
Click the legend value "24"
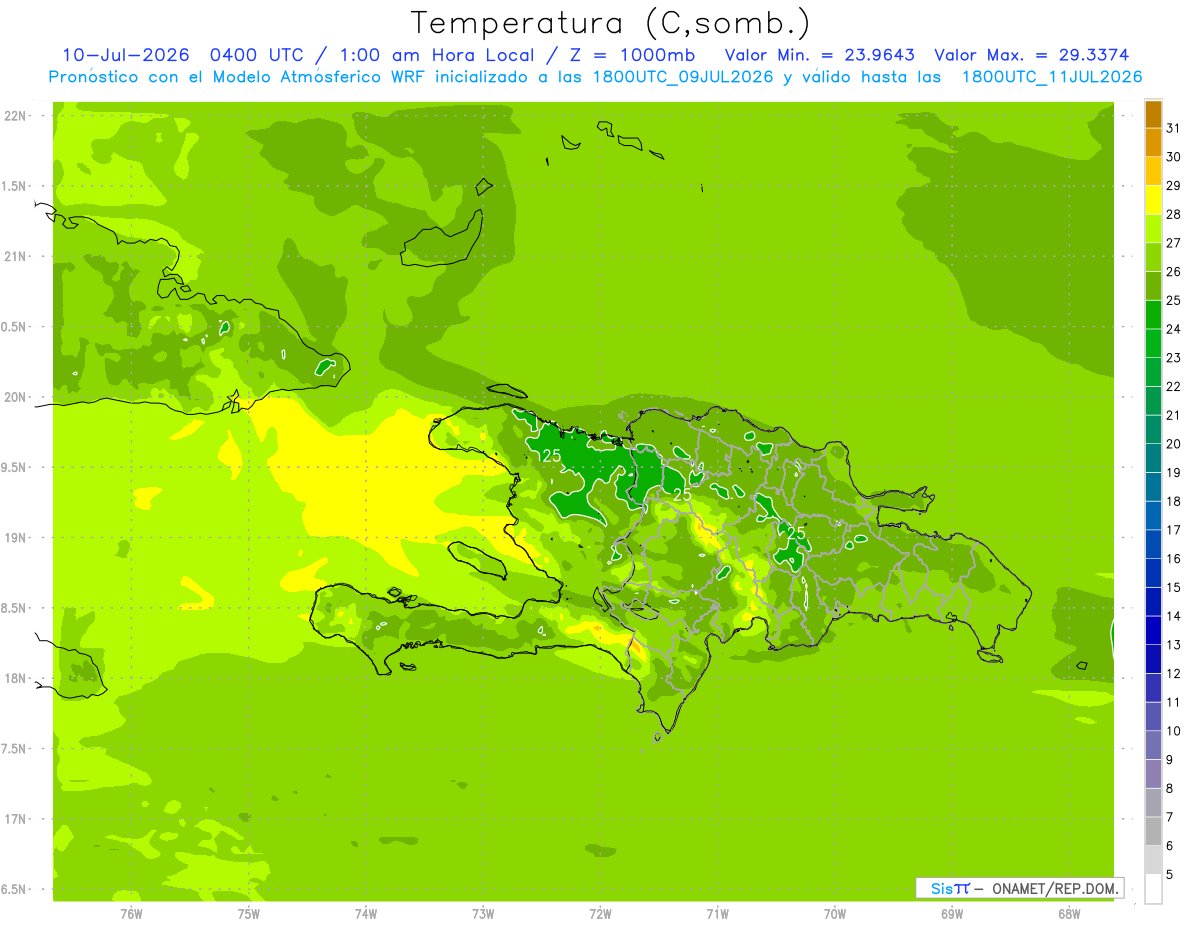(1174, 329)
